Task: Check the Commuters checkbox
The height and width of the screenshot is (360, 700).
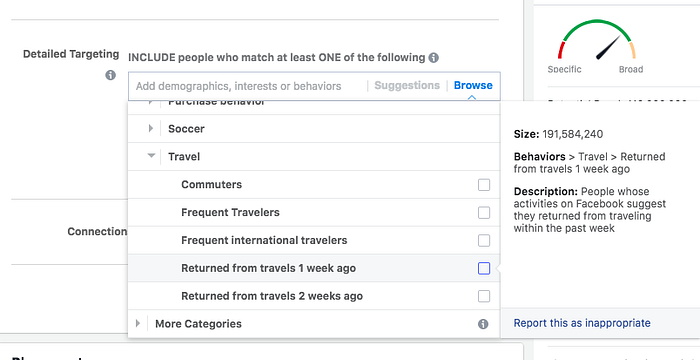Action: tap(484, 184)
